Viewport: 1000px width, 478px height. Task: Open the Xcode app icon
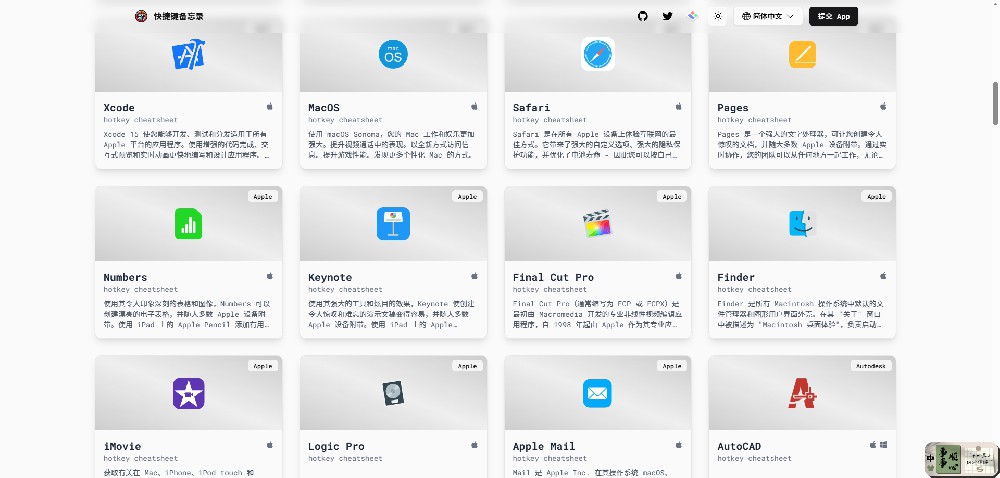tap(189, 54)
